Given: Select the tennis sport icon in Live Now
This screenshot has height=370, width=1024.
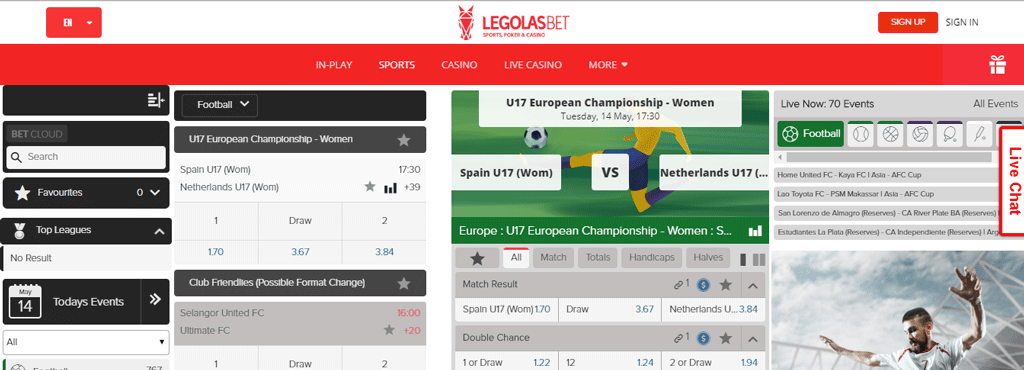Looking at the screenshot, I should click(x=859, y=134).
